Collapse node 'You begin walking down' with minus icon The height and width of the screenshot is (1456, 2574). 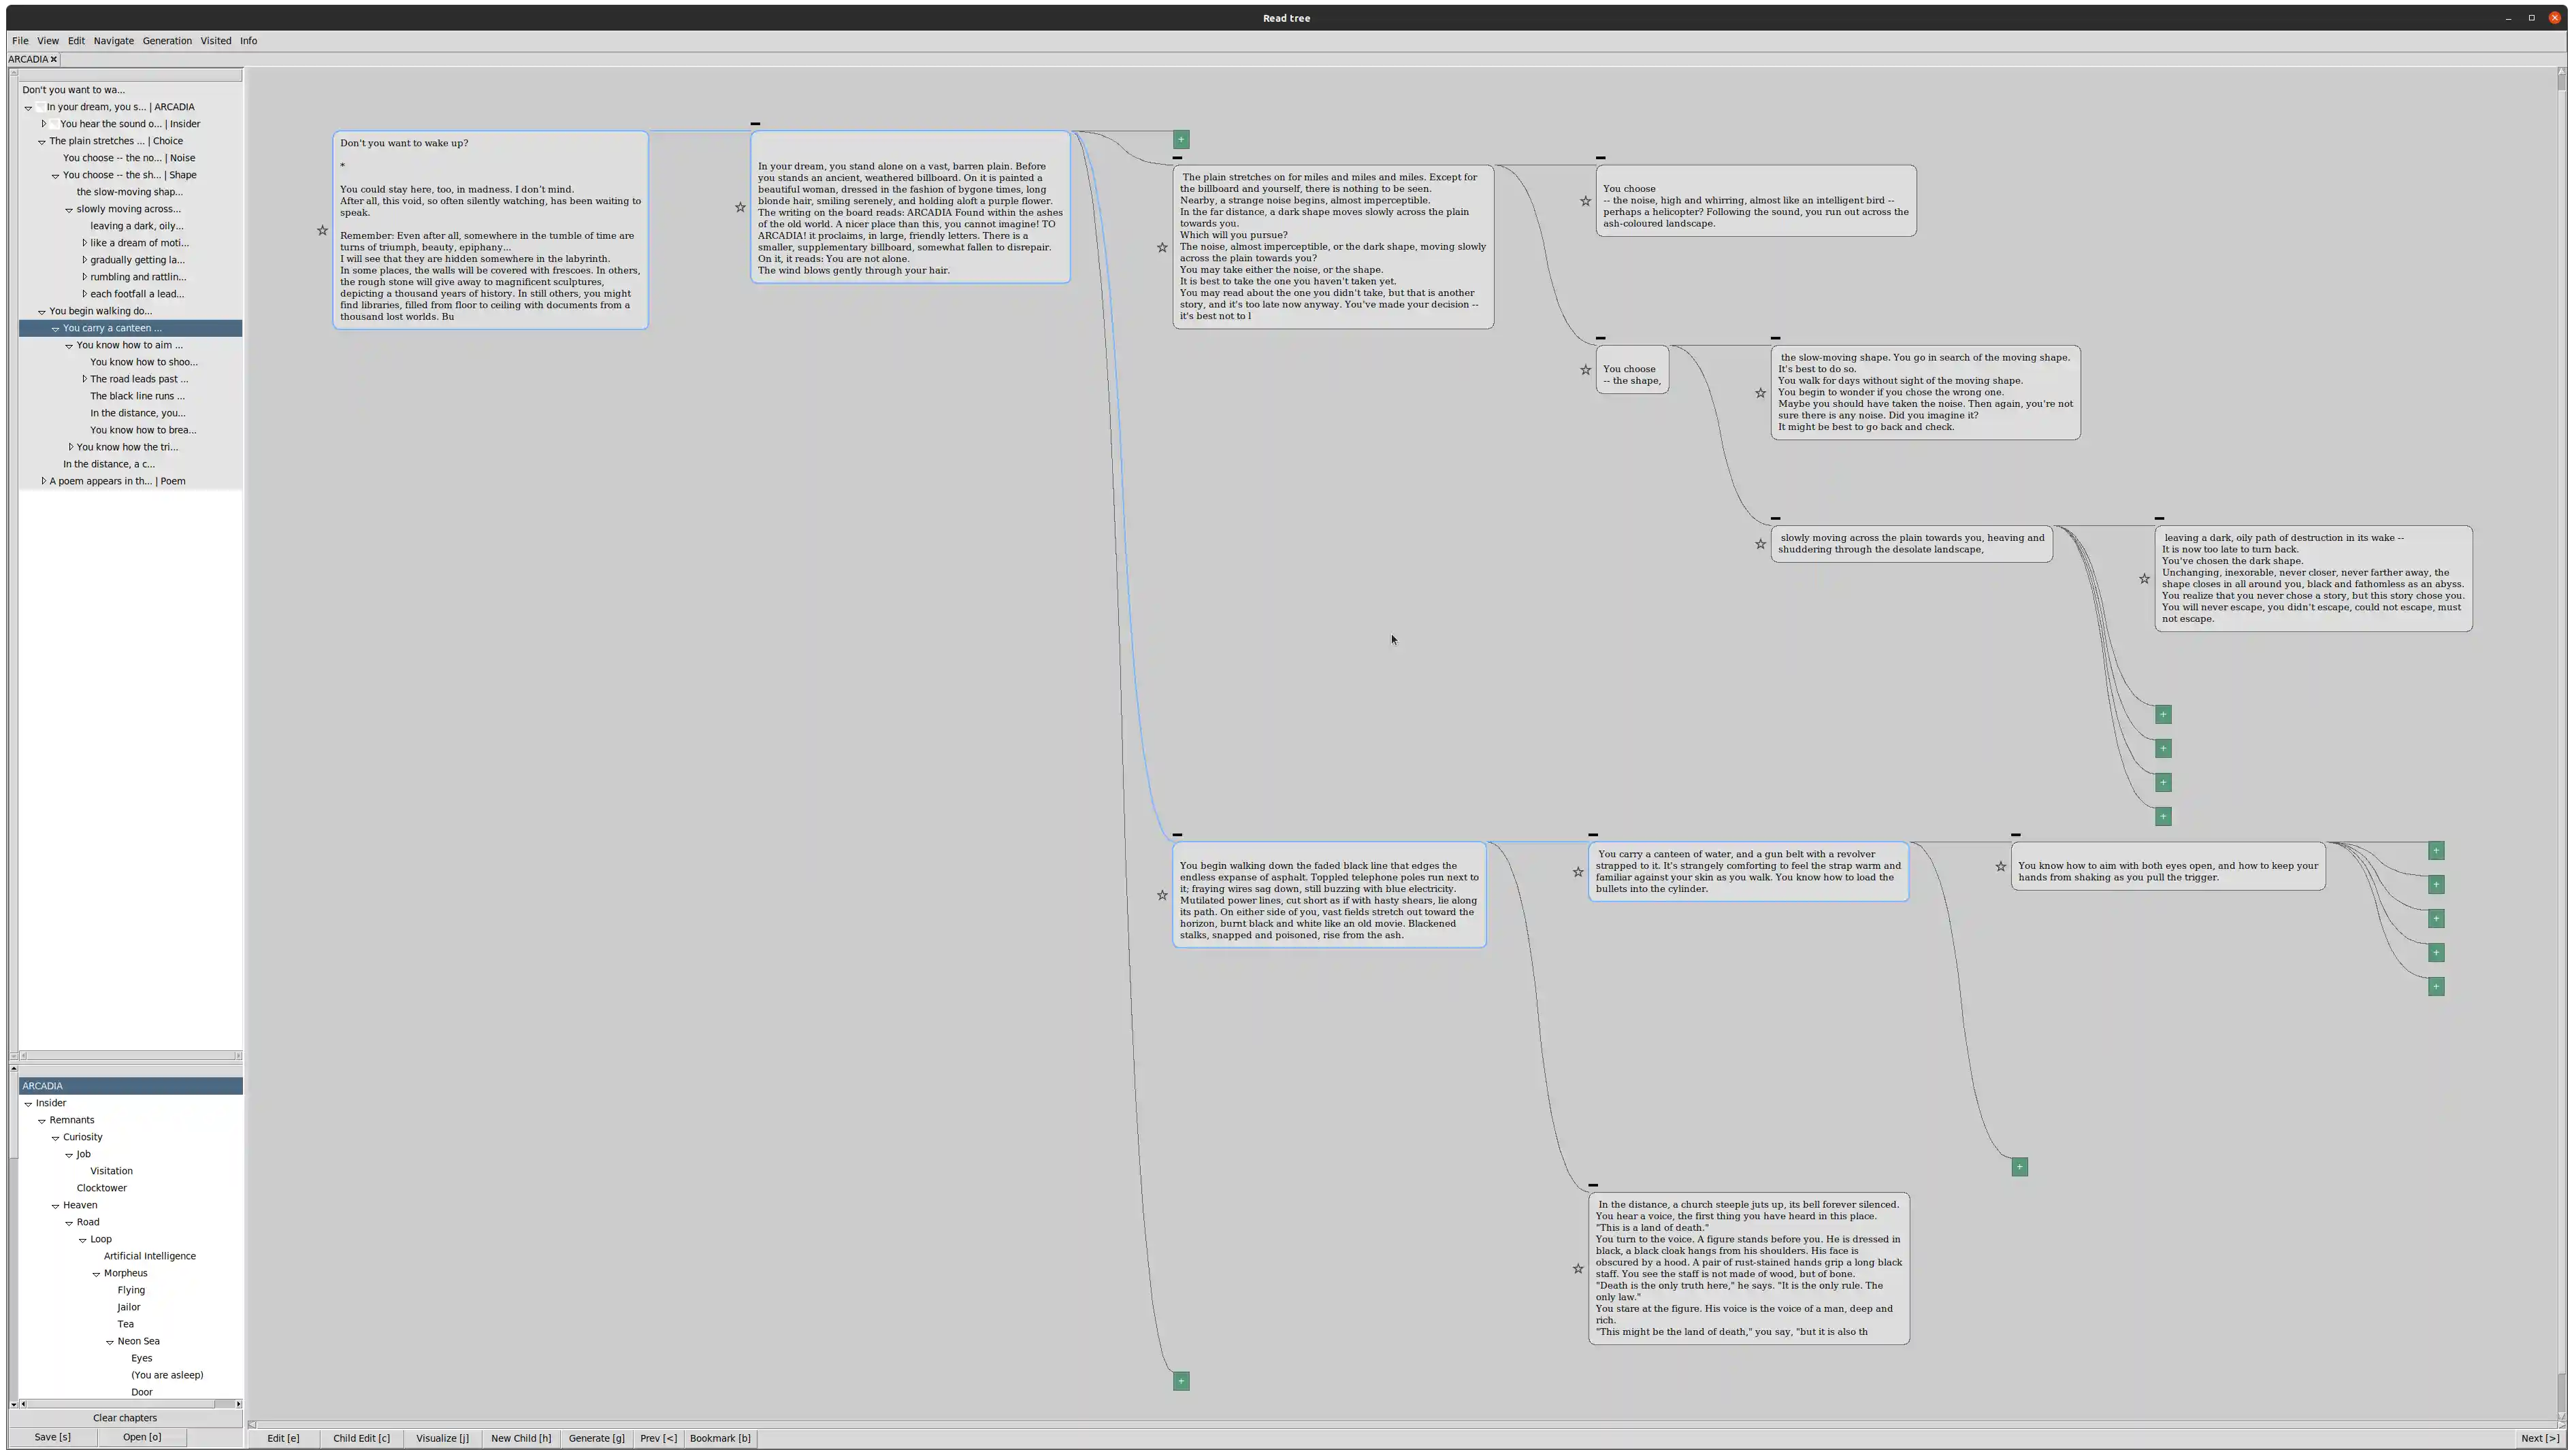point(1177,834)
